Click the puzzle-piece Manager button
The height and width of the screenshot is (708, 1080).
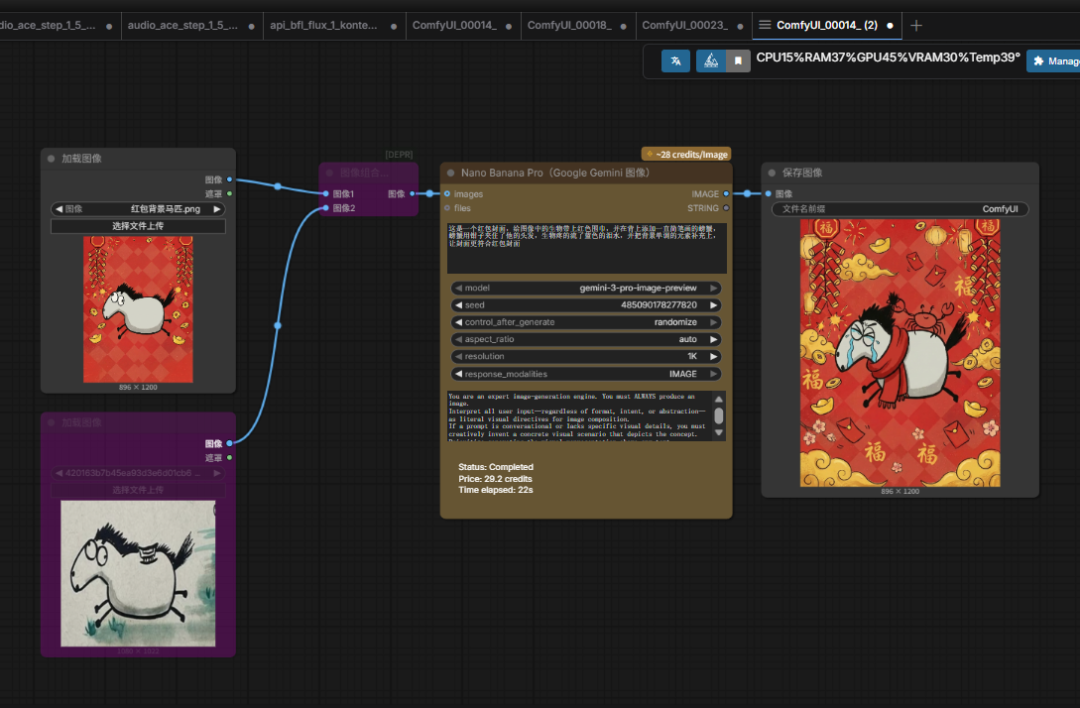1052,61
